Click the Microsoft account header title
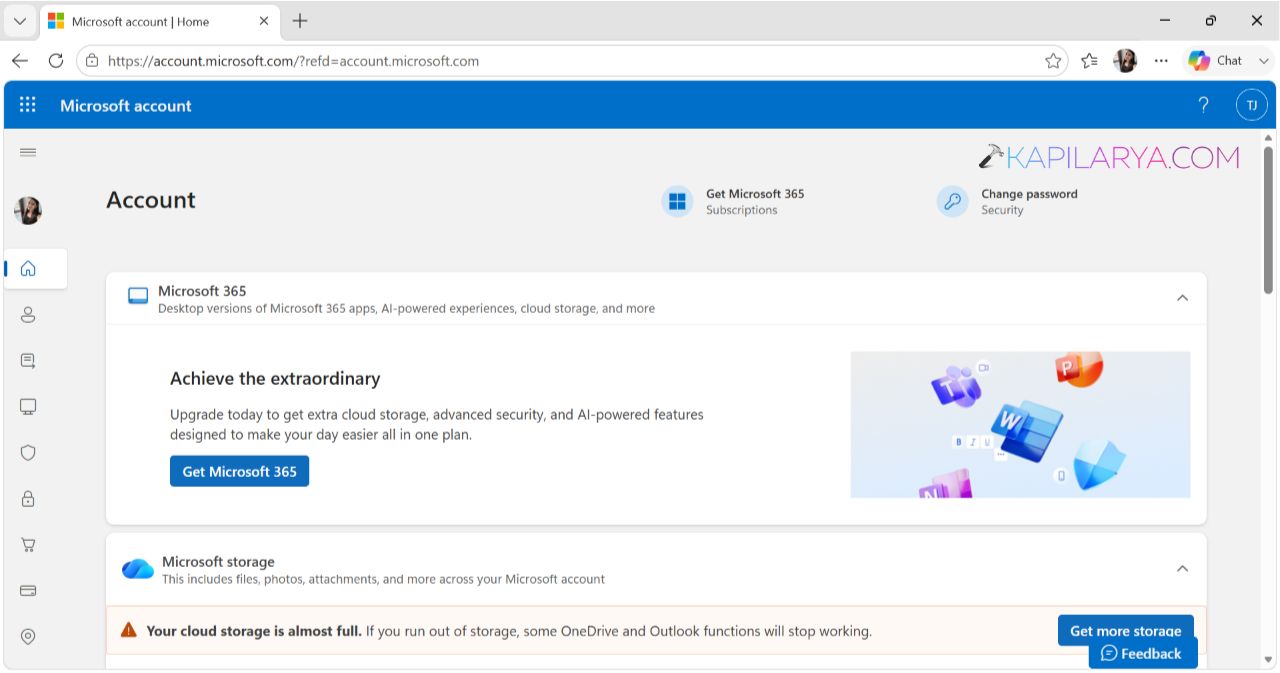This screenshot has width=1280, height=673. click(x=126, y=106)
